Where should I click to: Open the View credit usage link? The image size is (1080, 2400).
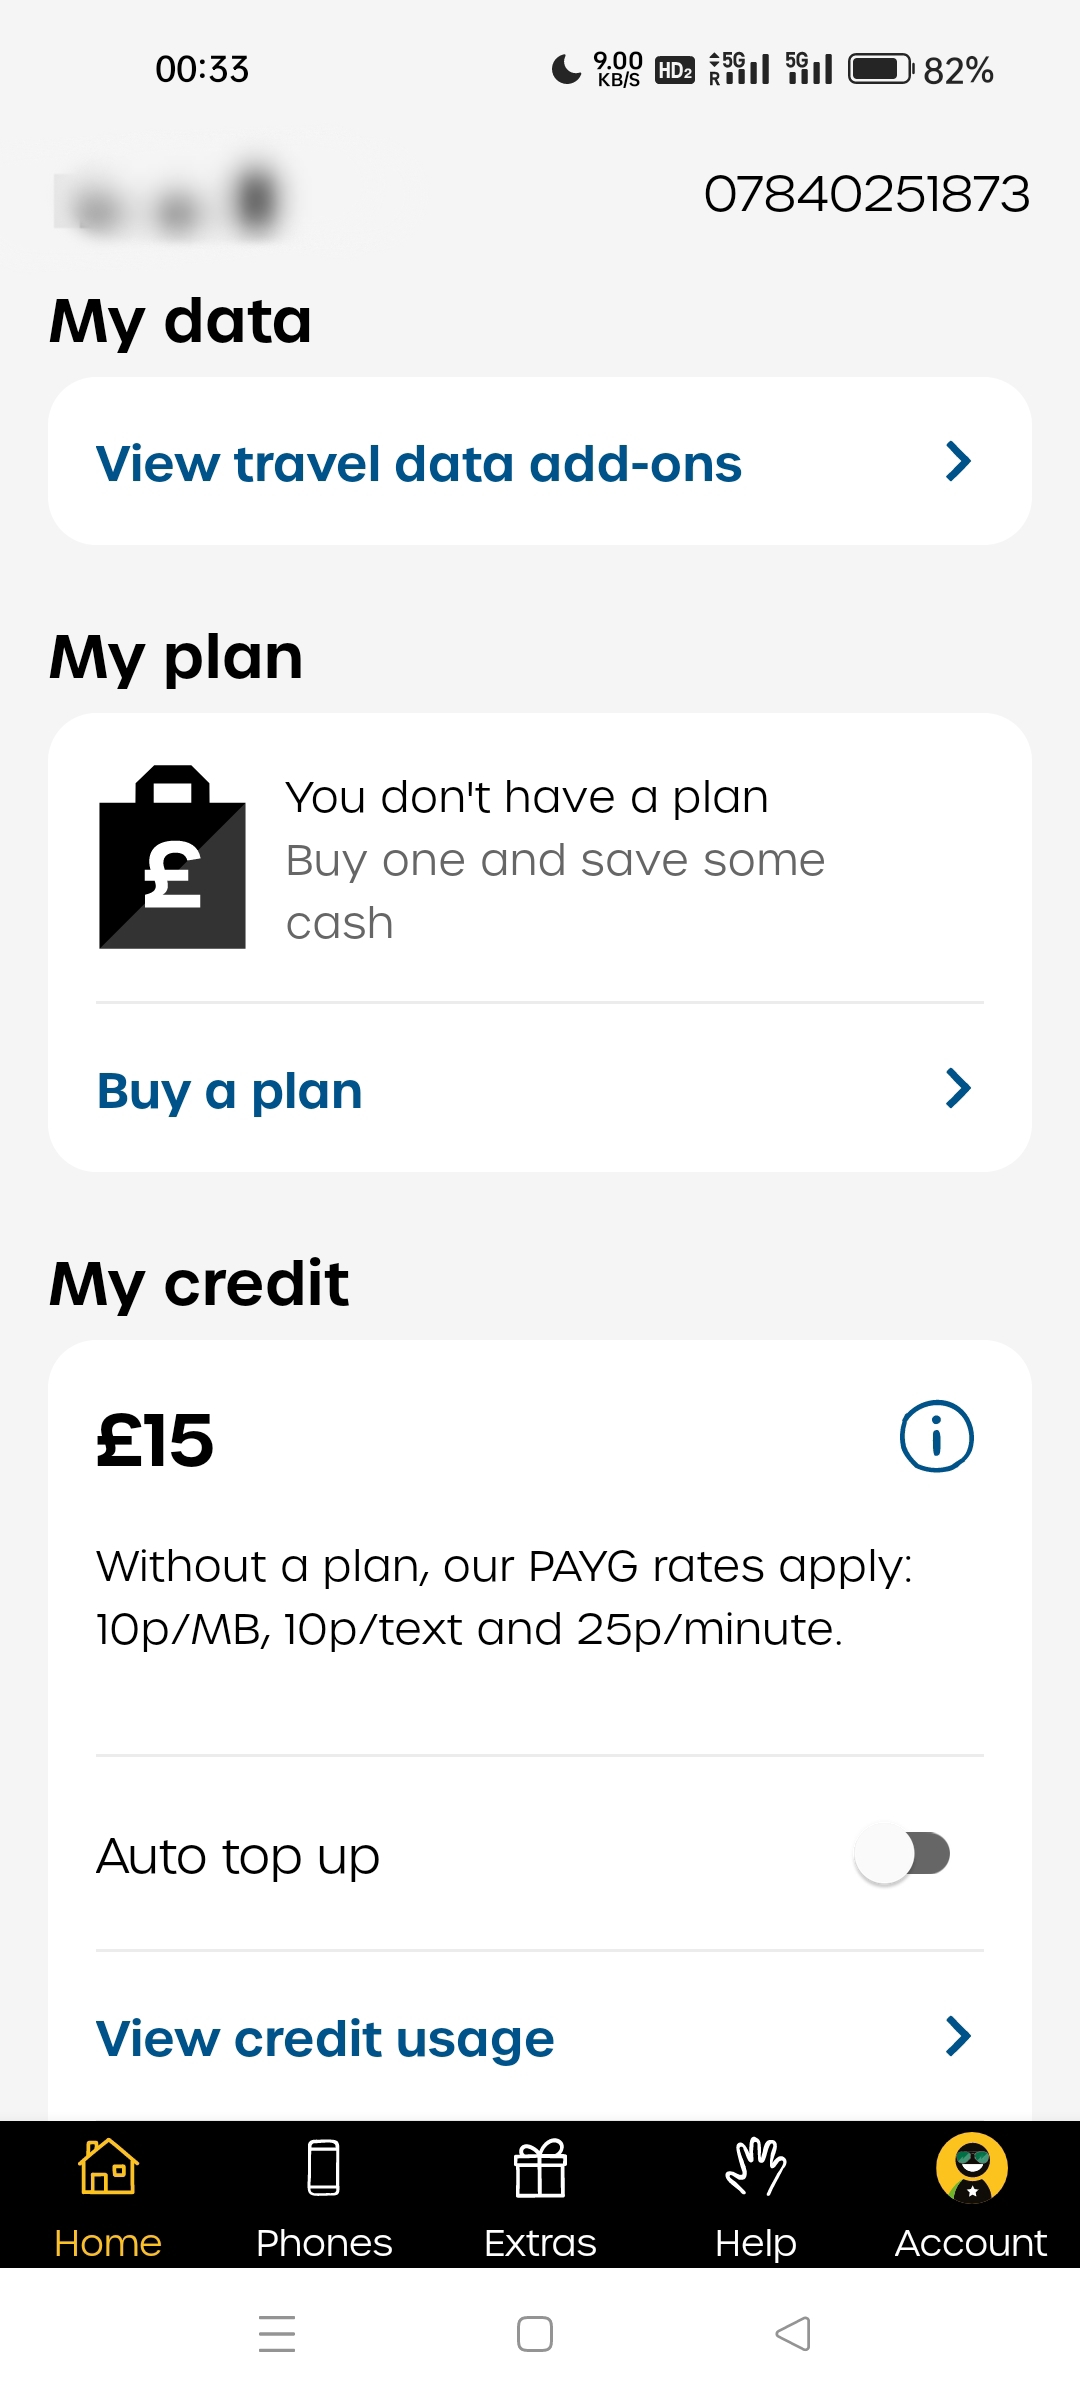coord(325,2039)
